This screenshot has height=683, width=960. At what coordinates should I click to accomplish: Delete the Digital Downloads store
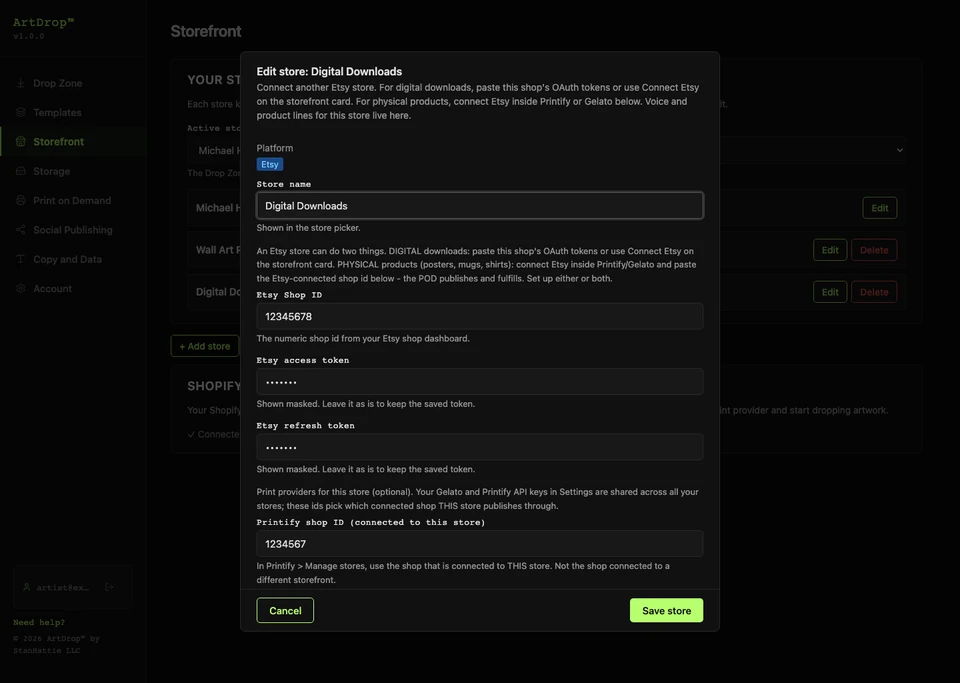(x=874, y=293)
